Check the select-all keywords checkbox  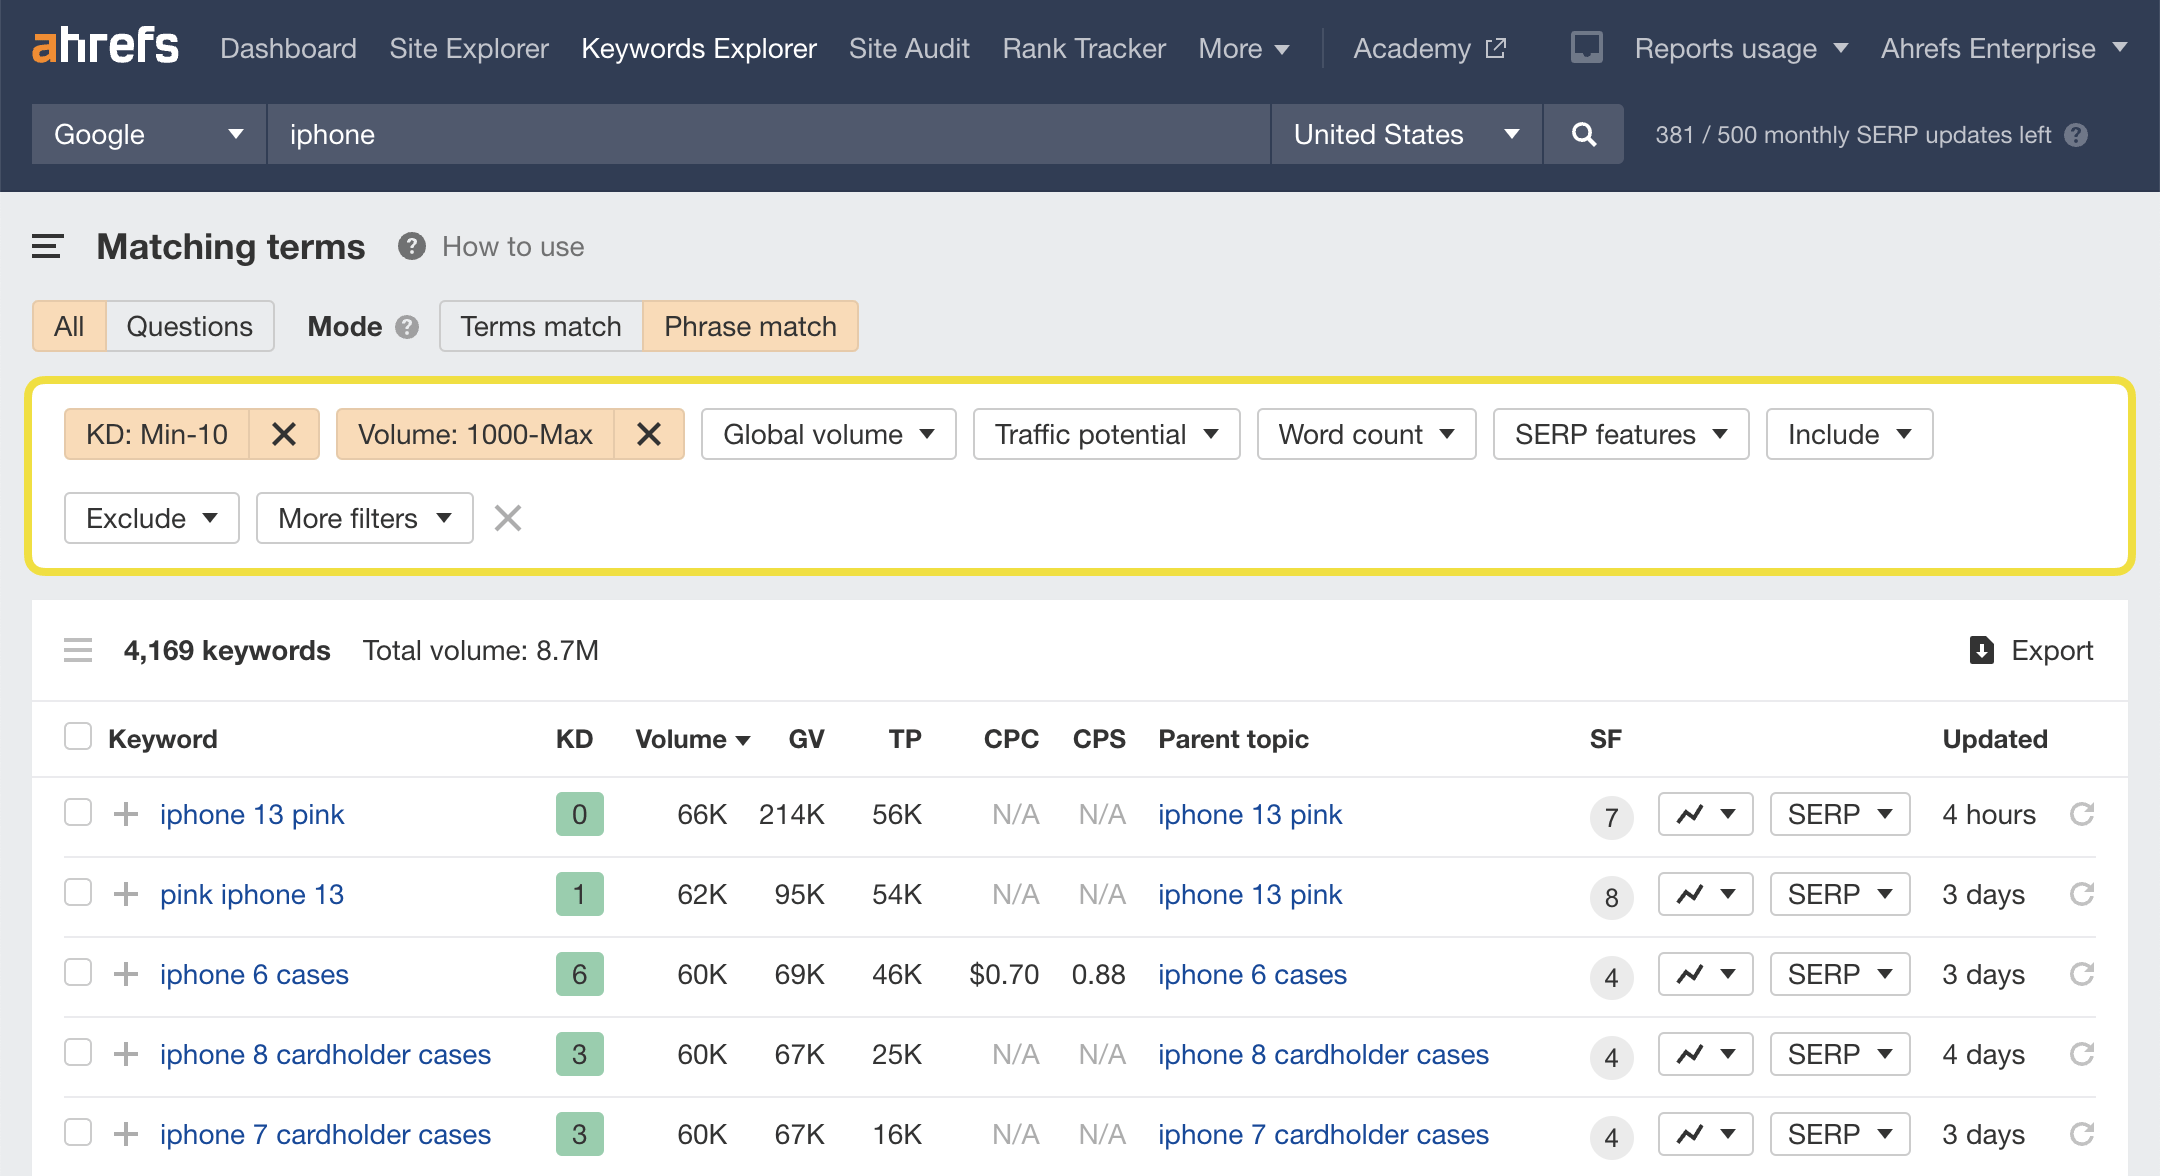[78, 737]
